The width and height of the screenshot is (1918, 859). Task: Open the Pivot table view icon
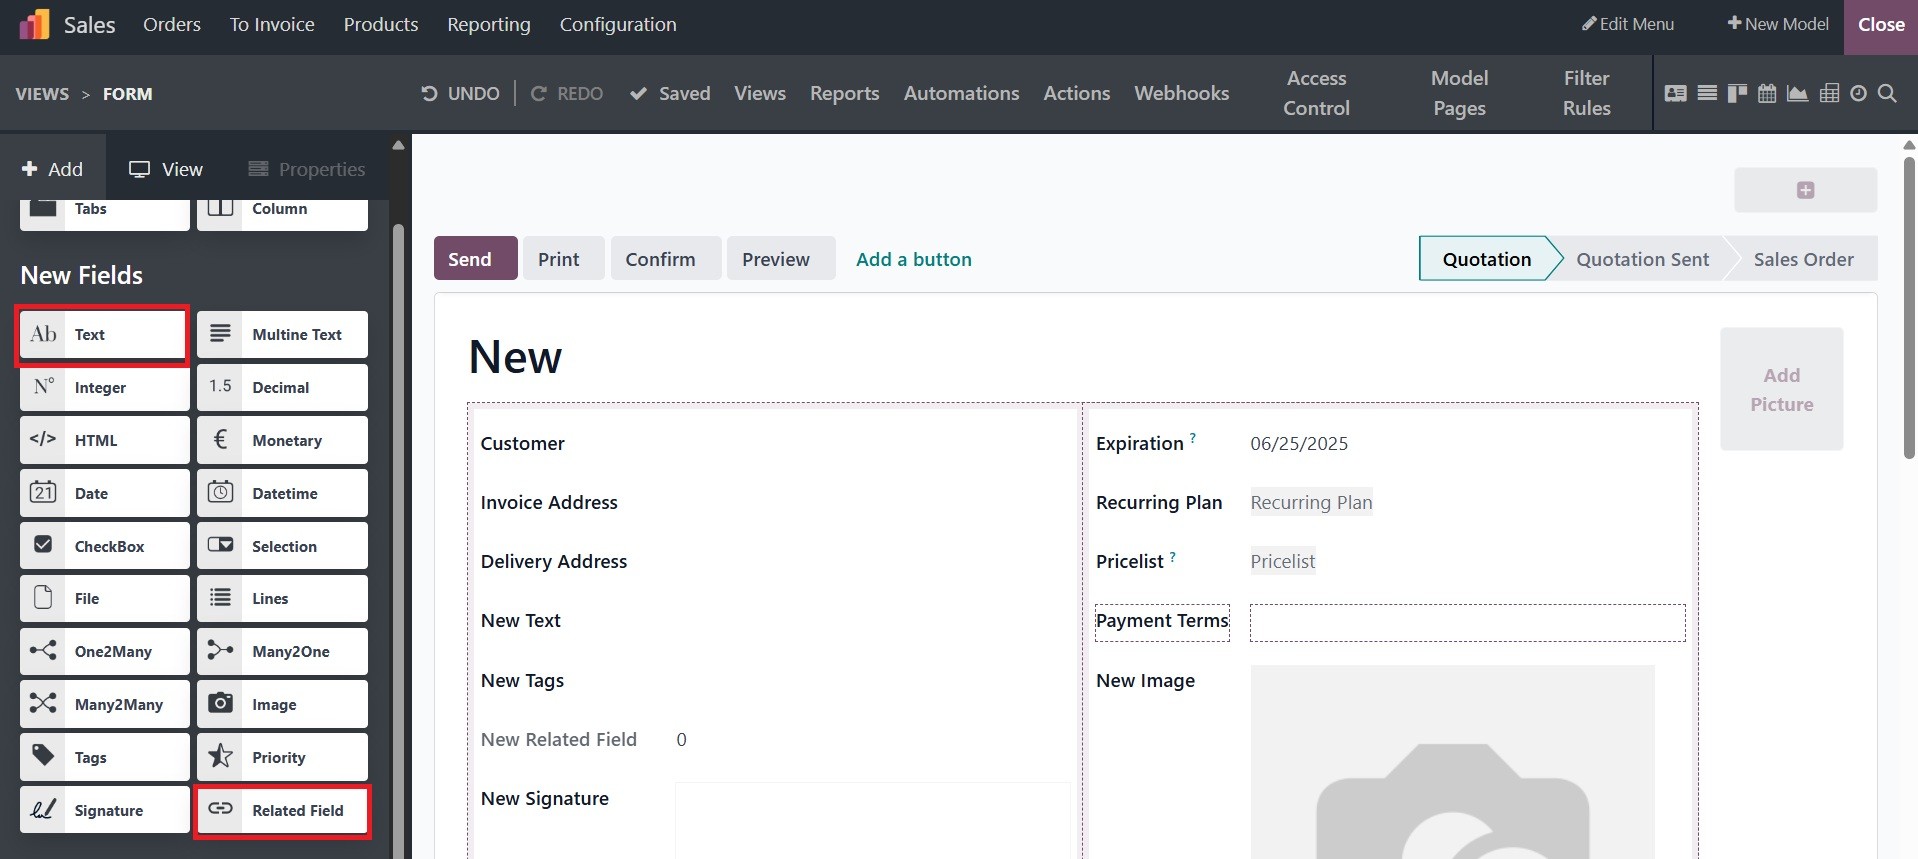point(1829,93)
